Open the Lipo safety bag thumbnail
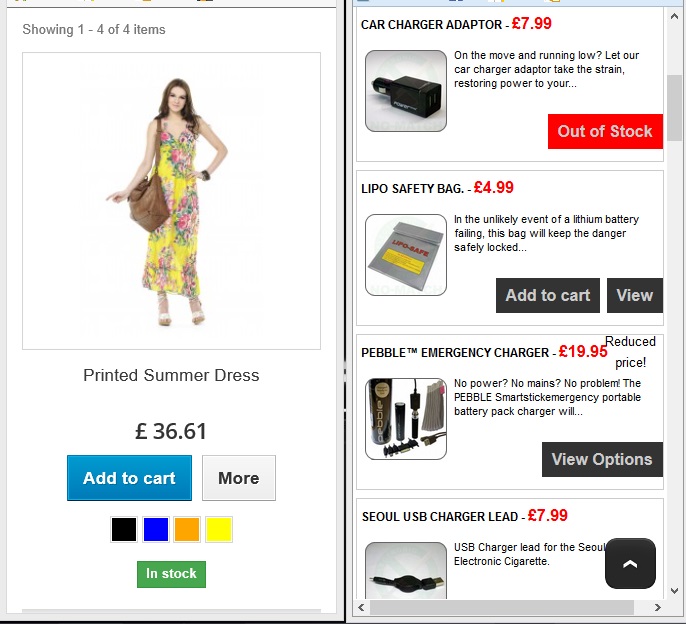 pos(406,255)
